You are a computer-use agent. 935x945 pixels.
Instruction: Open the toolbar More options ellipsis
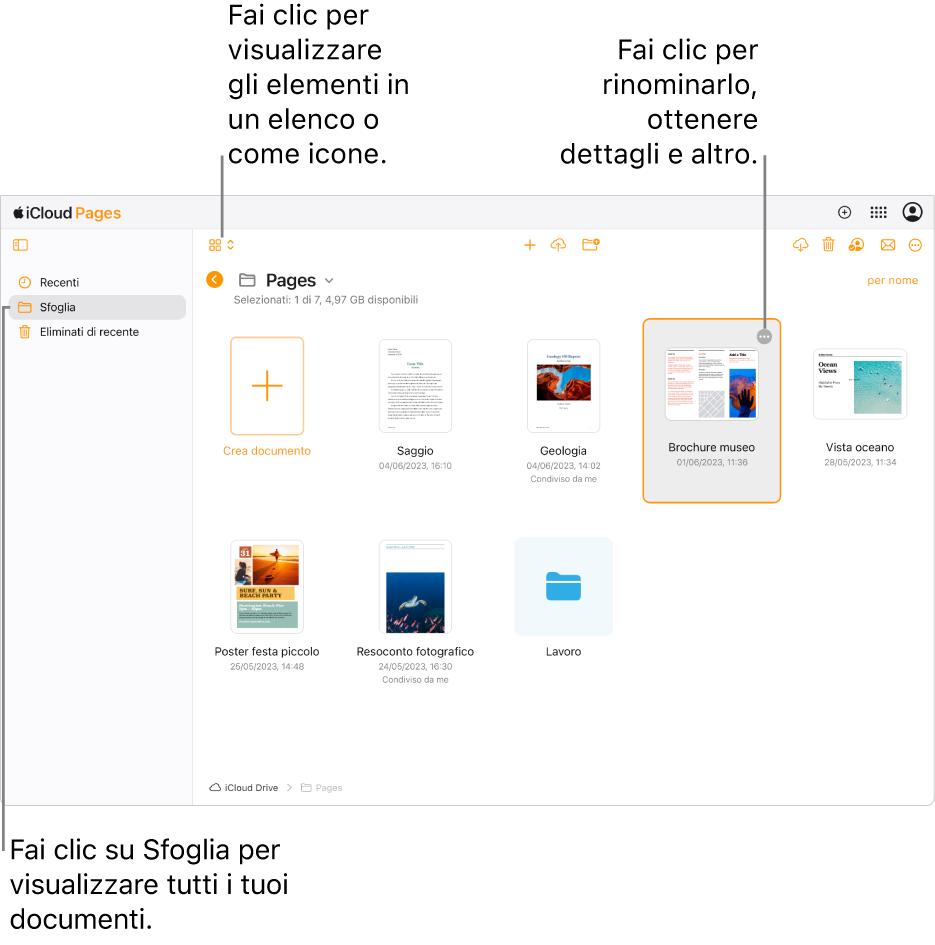coord(915,245)
